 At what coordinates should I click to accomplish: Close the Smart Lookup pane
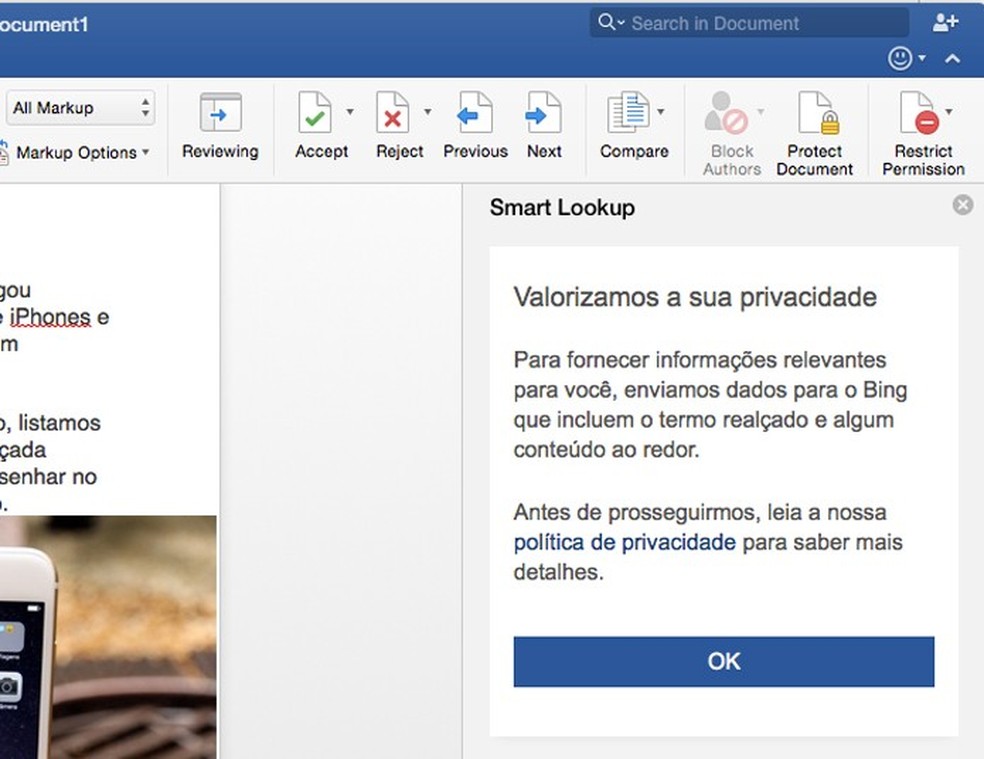pos(962,205)
